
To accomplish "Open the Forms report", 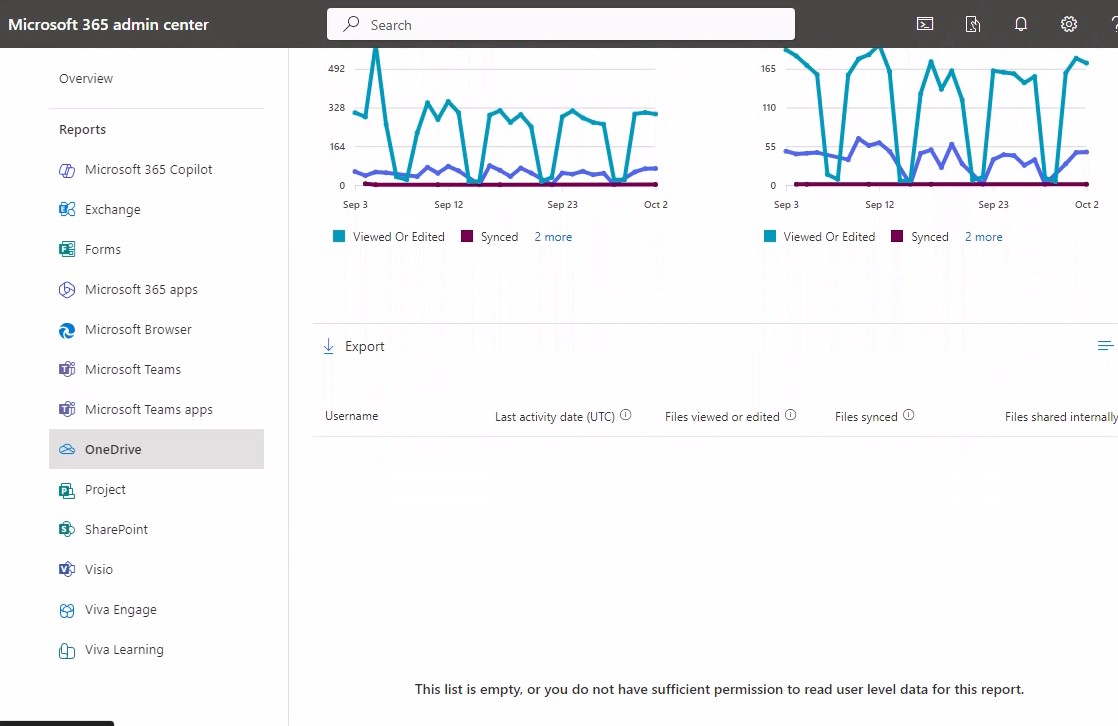I will [103, 250].
